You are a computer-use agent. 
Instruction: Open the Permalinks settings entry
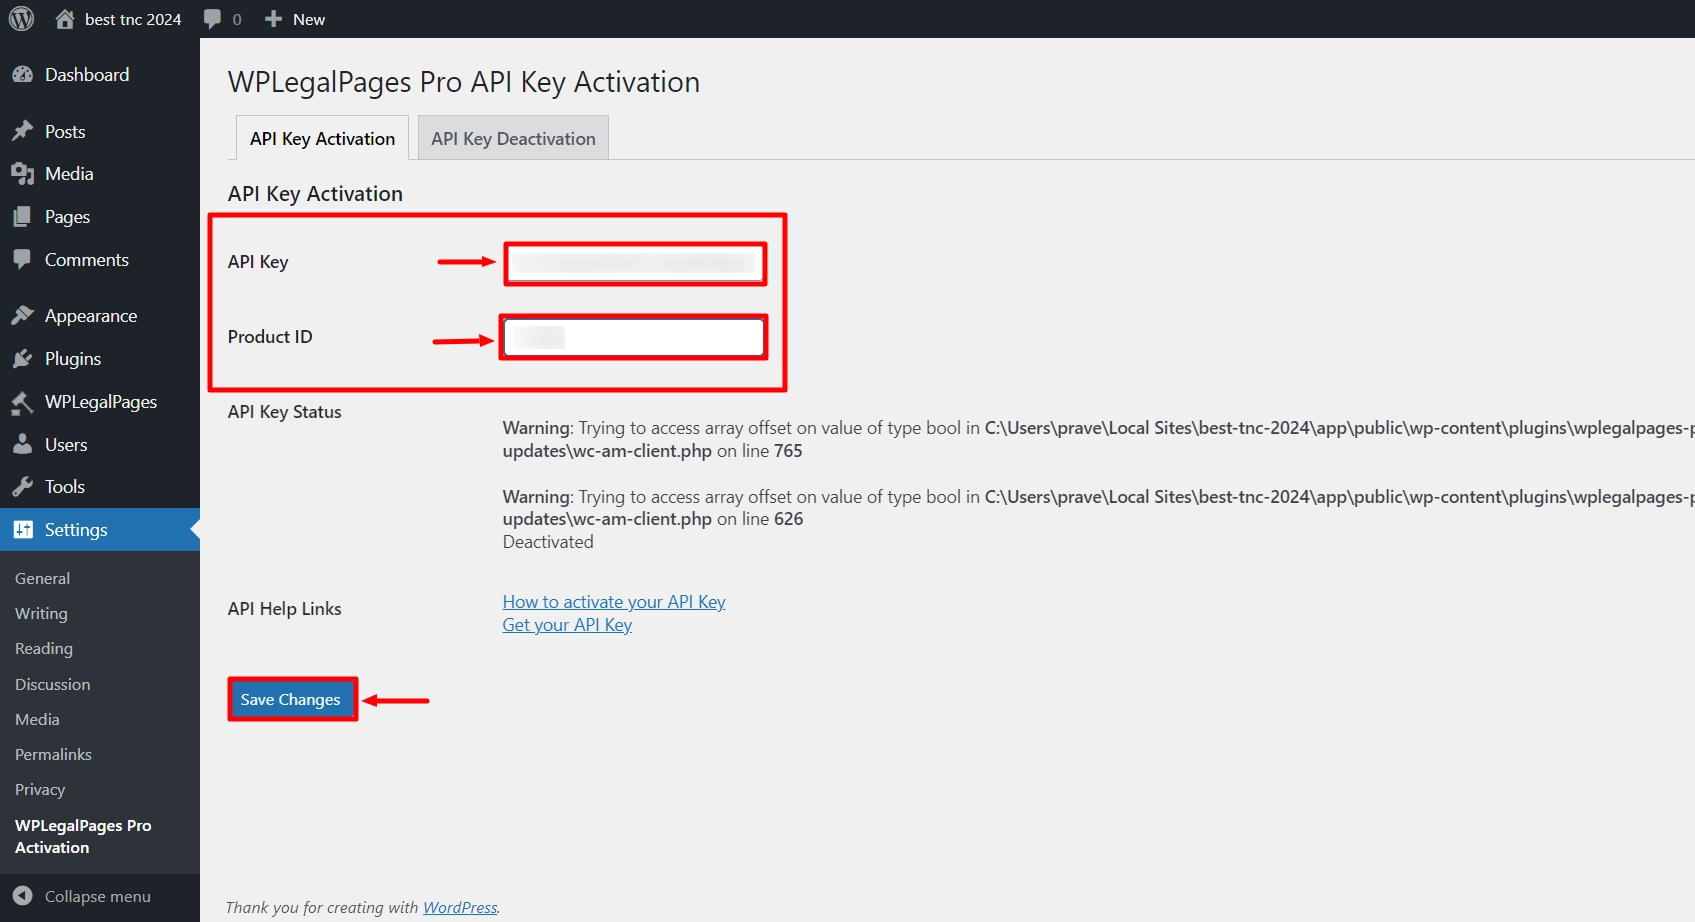coord(53,754)
